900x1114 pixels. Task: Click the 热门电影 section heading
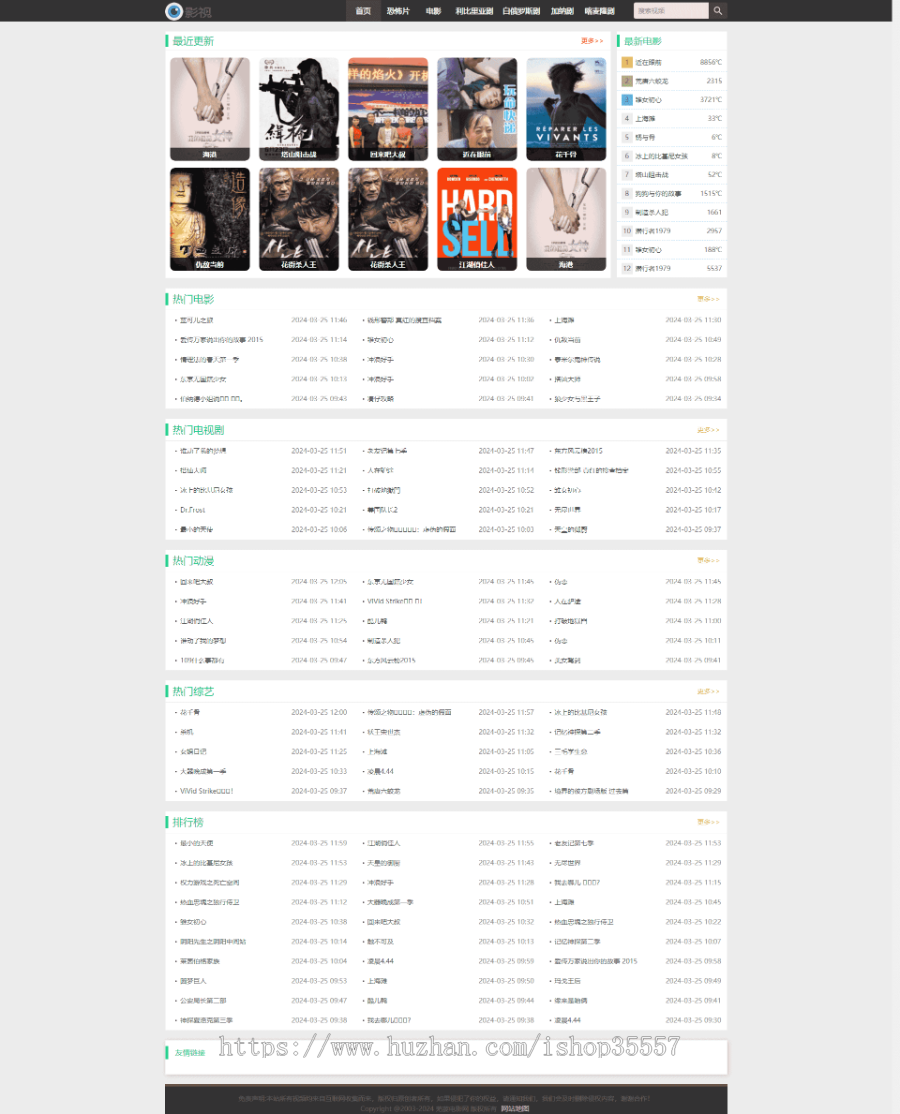point(193,299)
